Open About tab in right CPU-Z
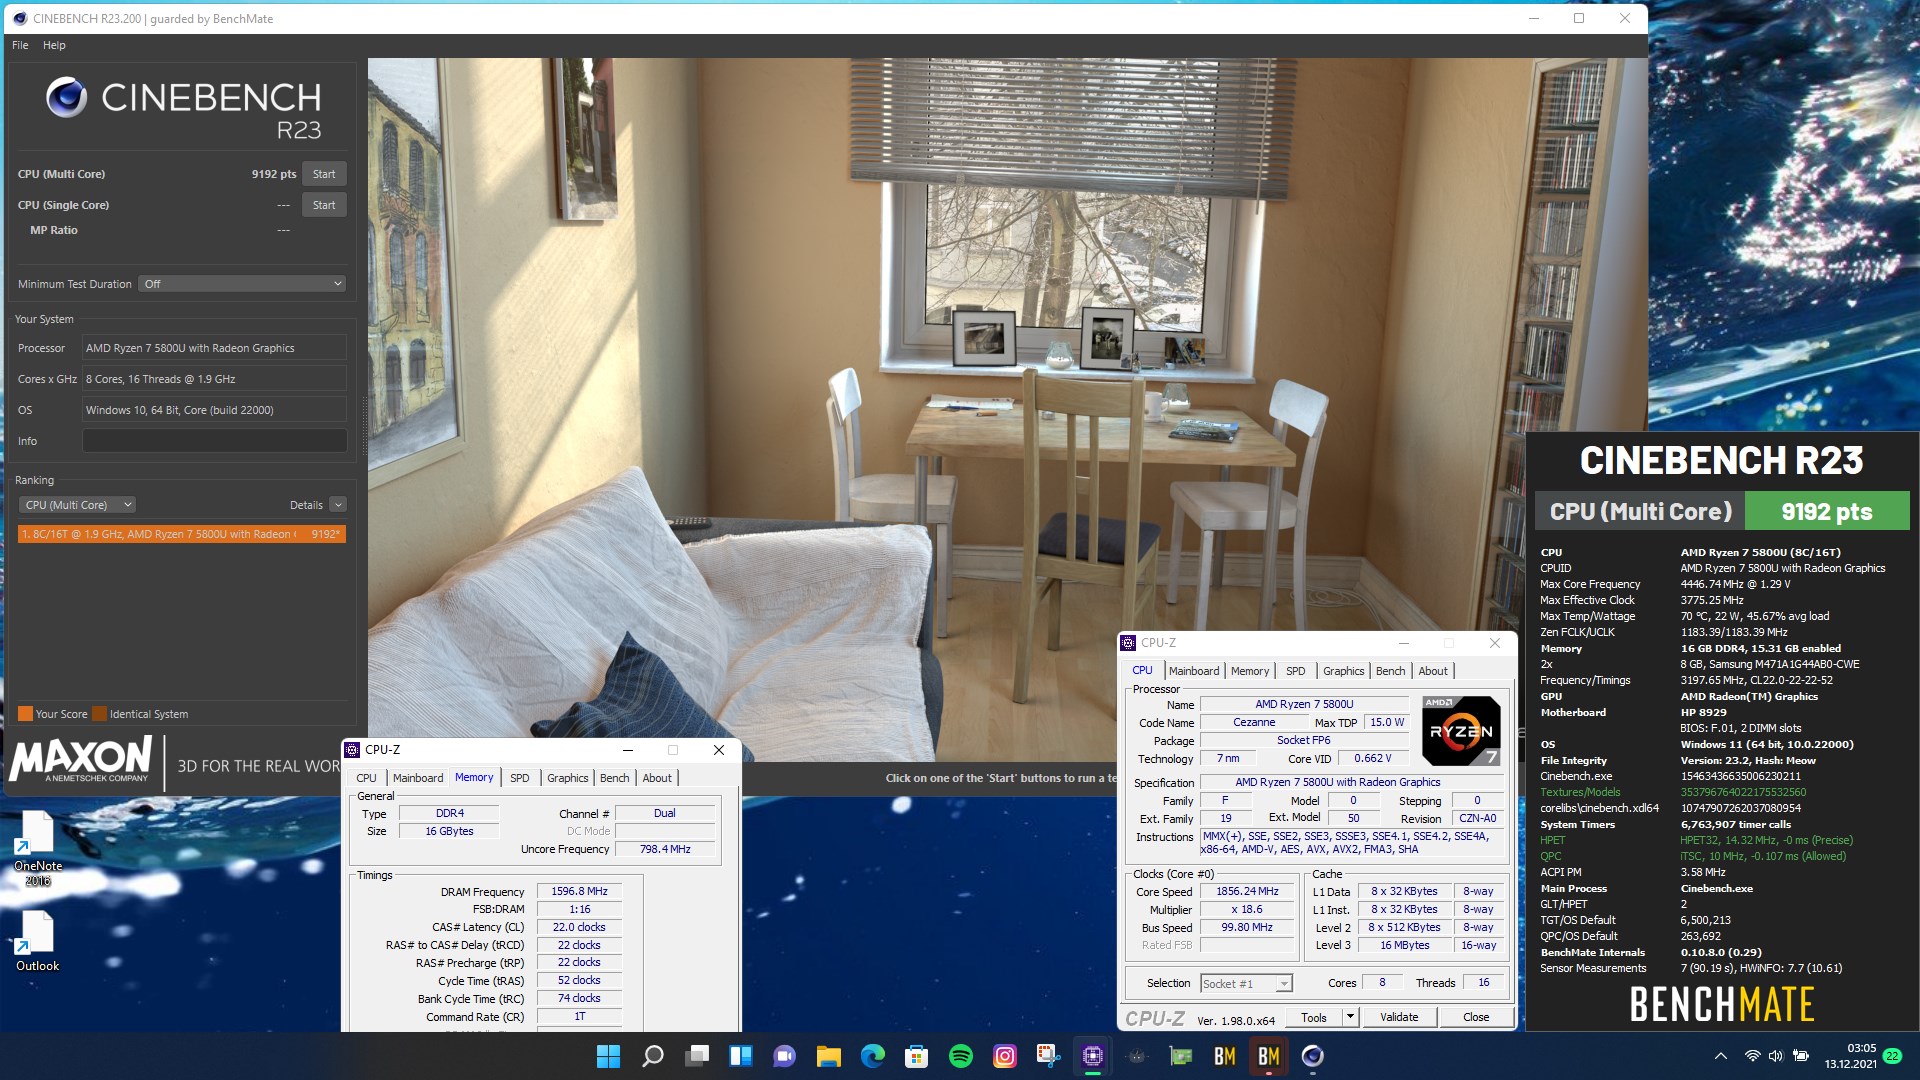 [1433, 671]
